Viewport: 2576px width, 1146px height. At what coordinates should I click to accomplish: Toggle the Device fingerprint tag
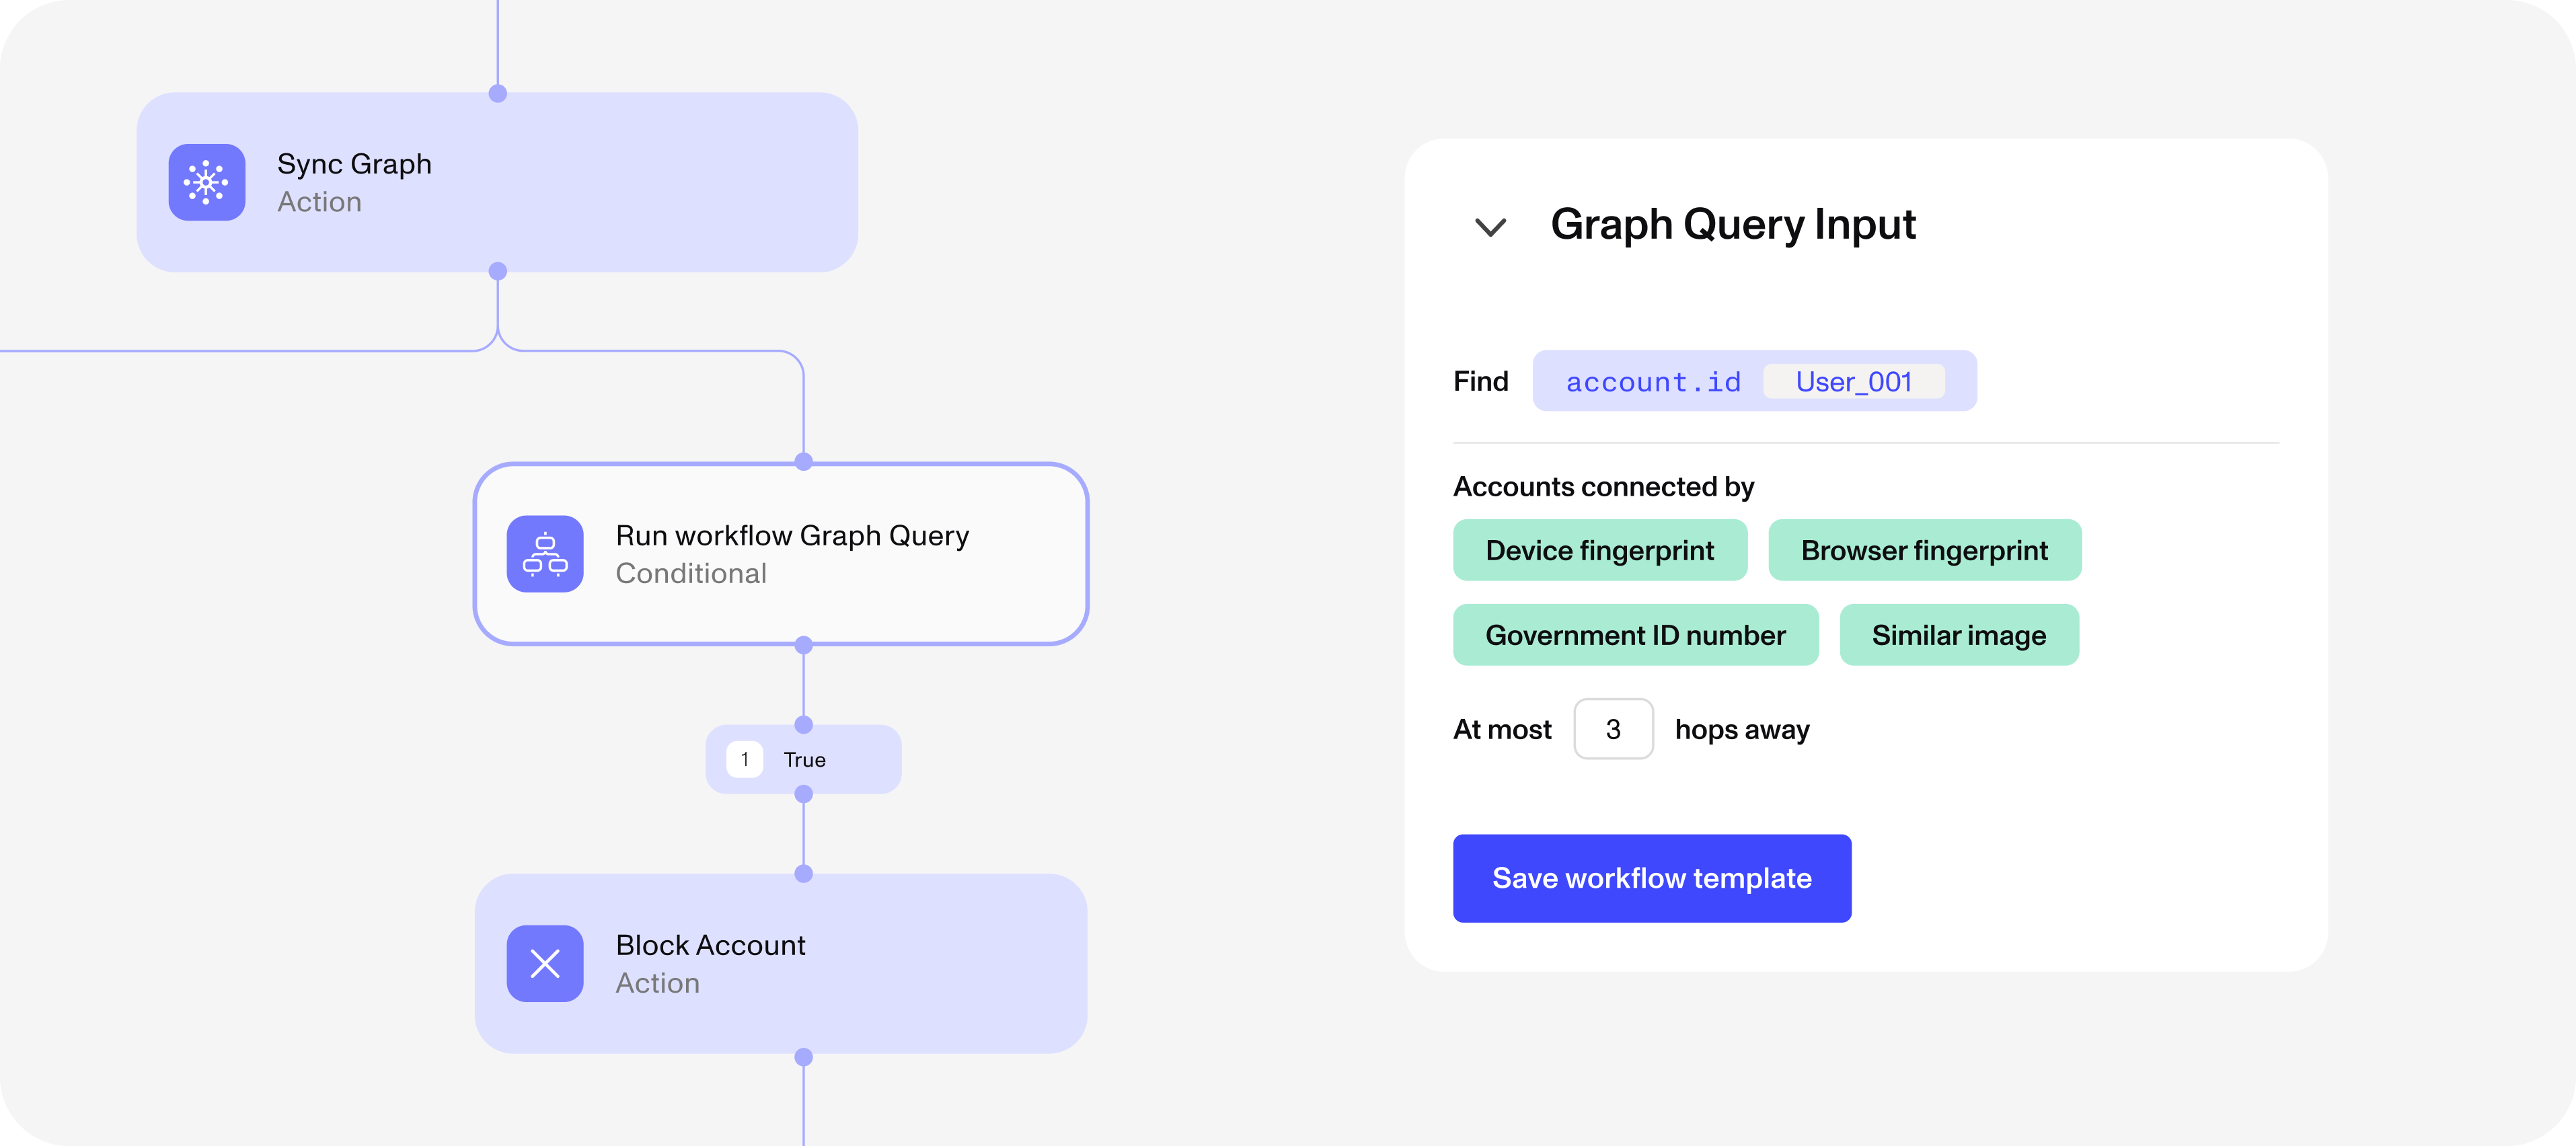coord(1599,550)
